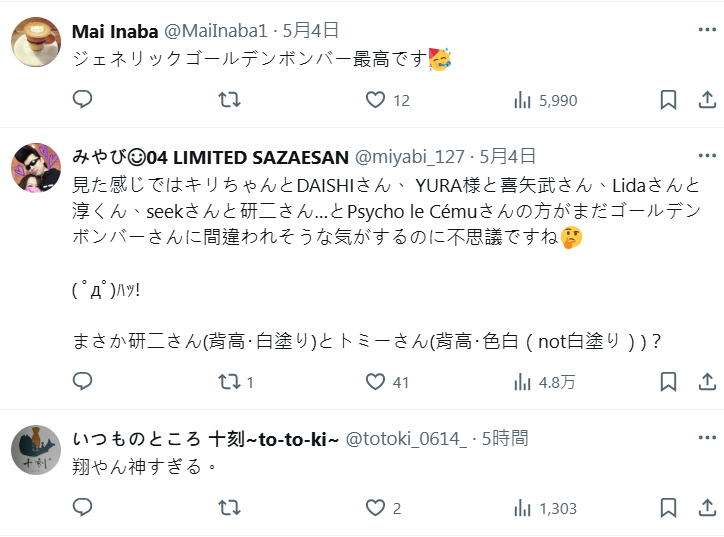Bookmark Mai Inaba's tweet
724x537 pixels.
pyautogui.click(x=668, y=100)
